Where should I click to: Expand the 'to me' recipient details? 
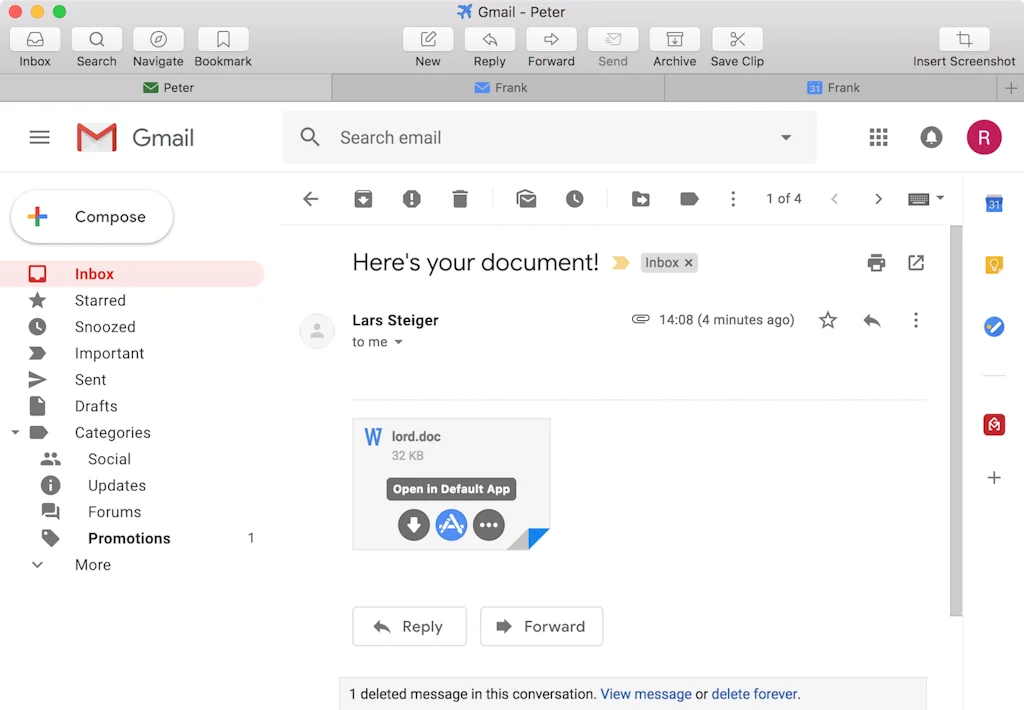[x=398, y=342]
